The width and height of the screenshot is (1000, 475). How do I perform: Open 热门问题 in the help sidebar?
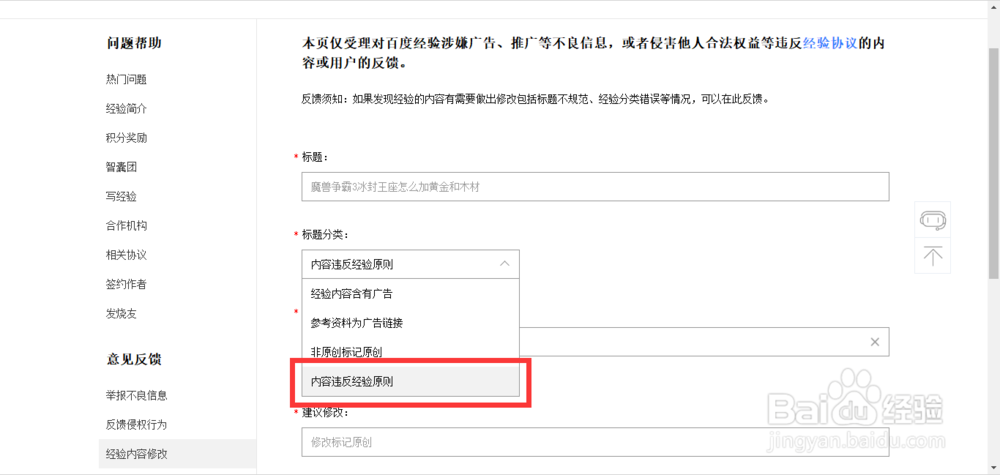126,79
